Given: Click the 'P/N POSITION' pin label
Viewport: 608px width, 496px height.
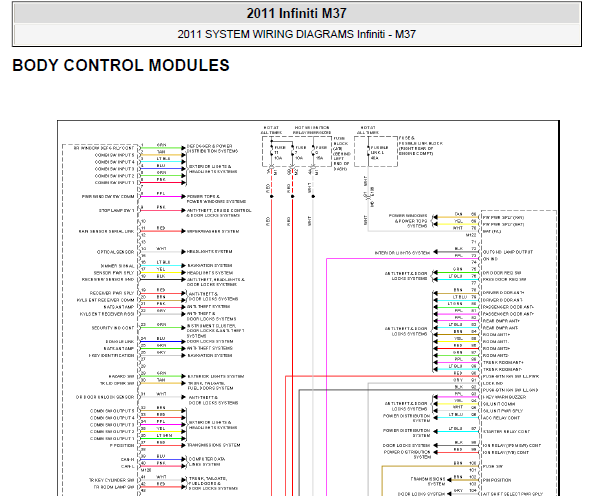Looking at the screenshot, I should (497, 480).
